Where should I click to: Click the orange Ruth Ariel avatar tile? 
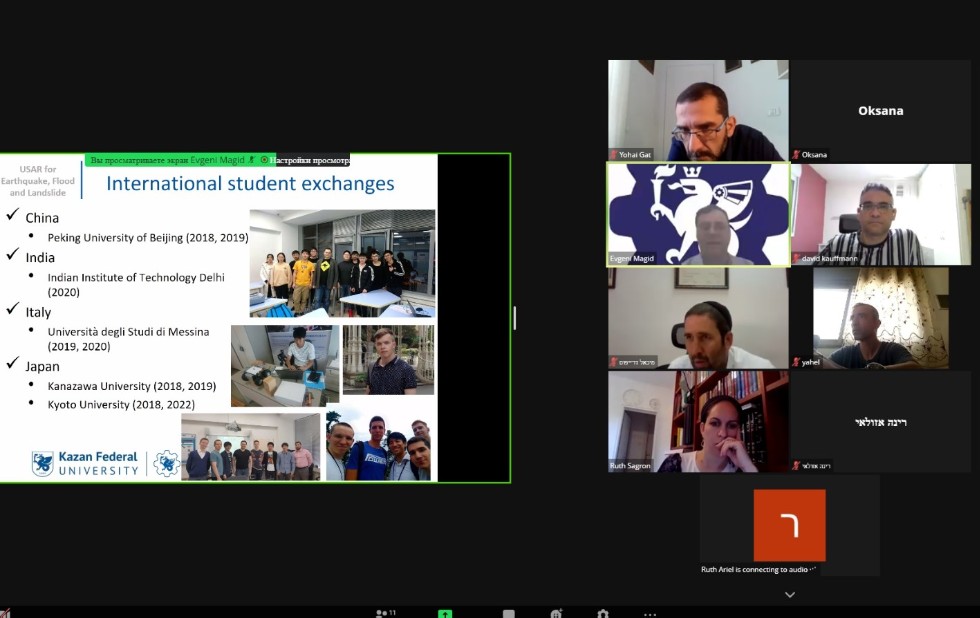tap(789, 525)
